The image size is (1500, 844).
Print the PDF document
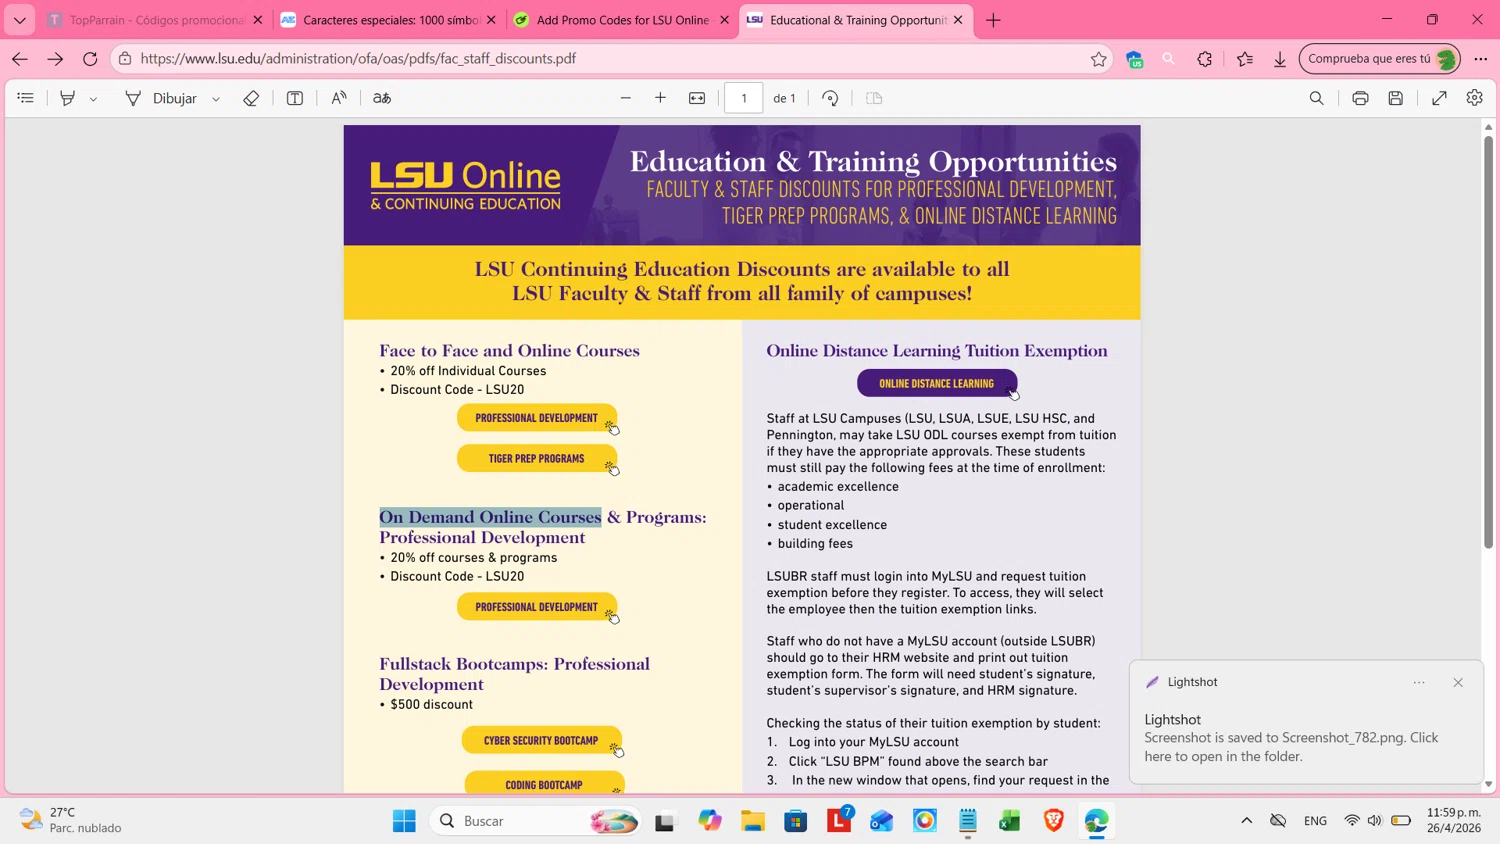(1360, 98)
